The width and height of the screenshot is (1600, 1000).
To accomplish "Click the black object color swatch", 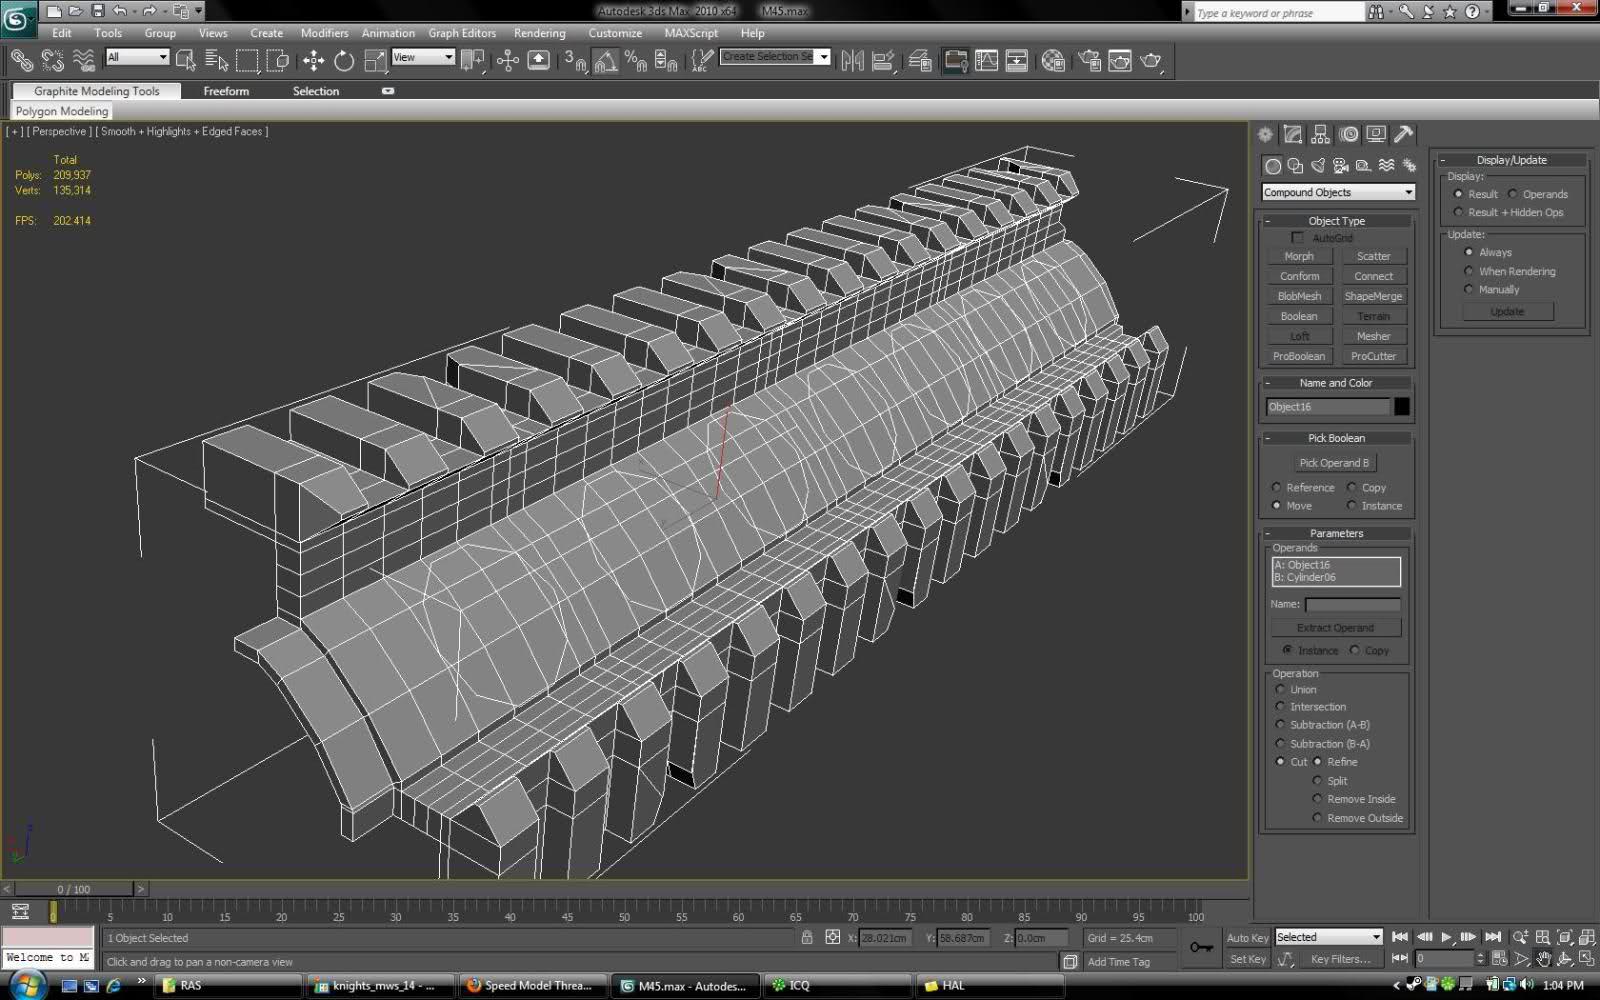I will [x=1402, y=407].
